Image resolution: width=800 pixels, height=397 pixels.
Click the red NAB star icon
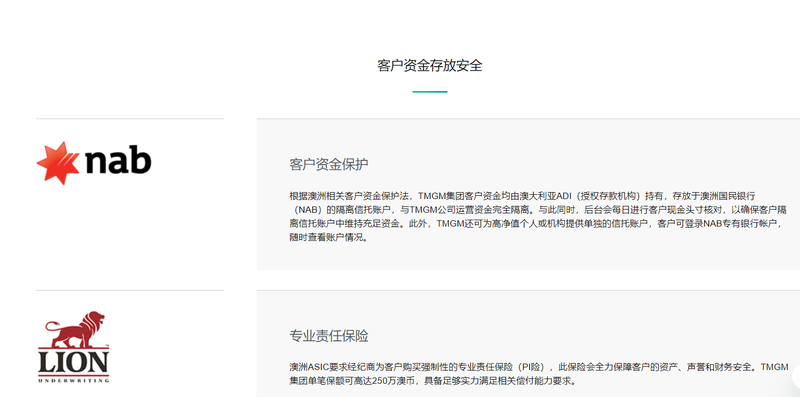pos(58,163)
